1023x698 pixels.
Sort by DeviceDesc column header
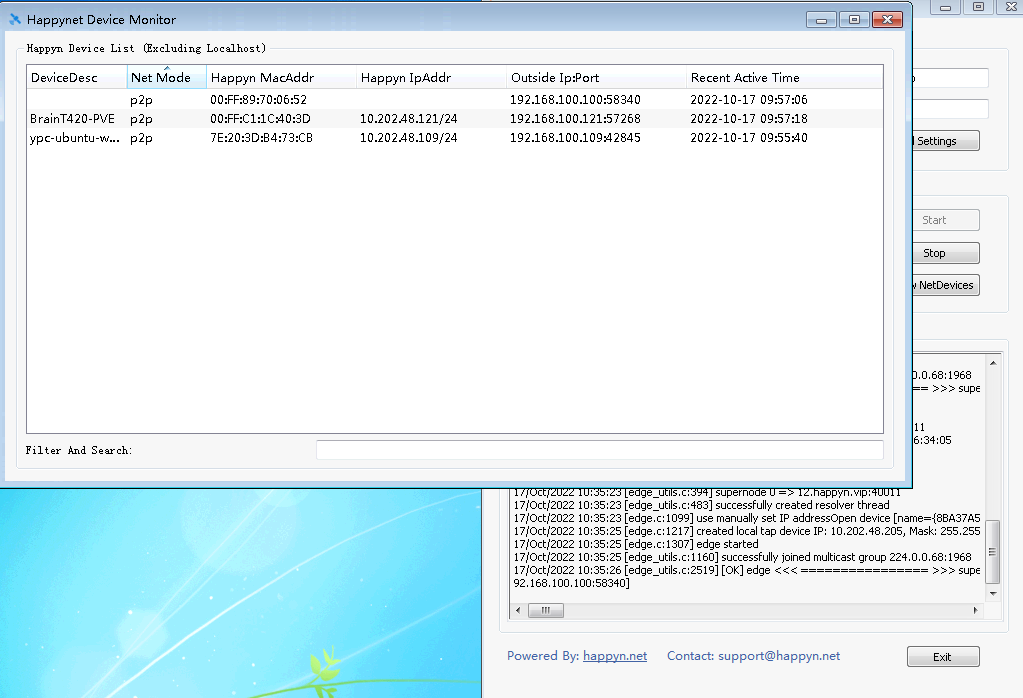[x=77, y=77]
